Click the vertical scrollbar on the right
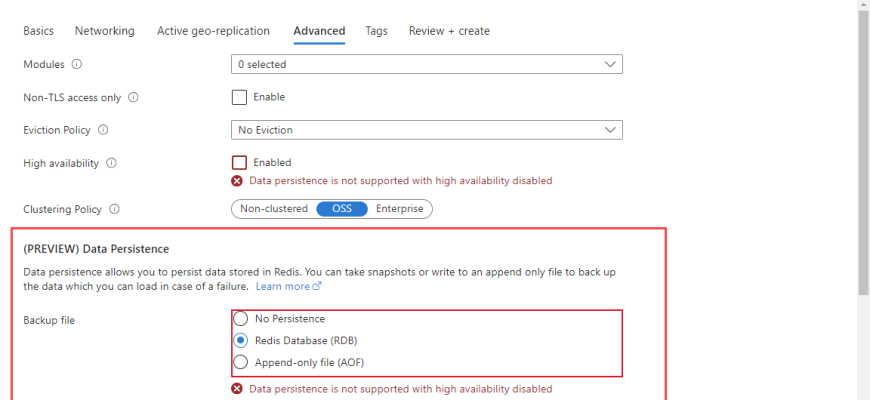This screenshot has height=400, width=870. [863, 150]
